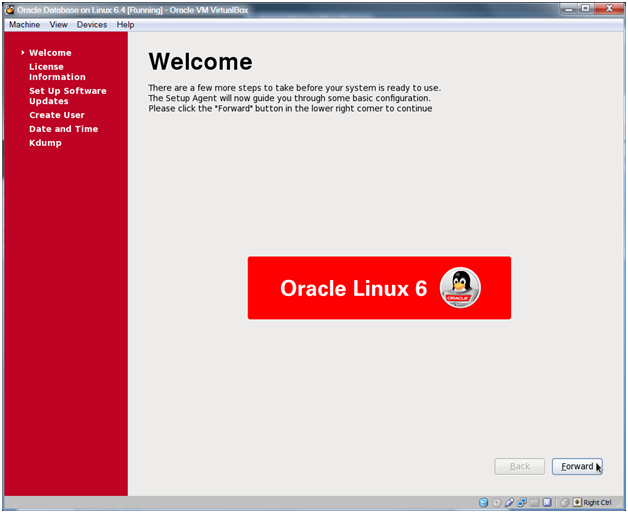Open the Devices menu

(x=92, y=24)
